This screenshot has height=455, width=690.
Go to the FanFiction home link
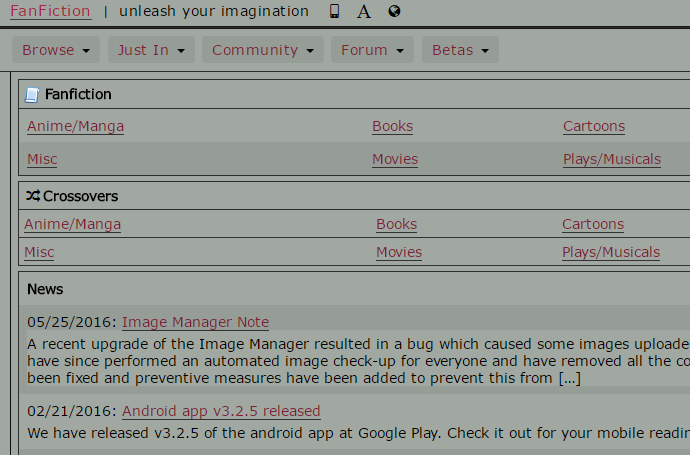(x=50, y=12)
